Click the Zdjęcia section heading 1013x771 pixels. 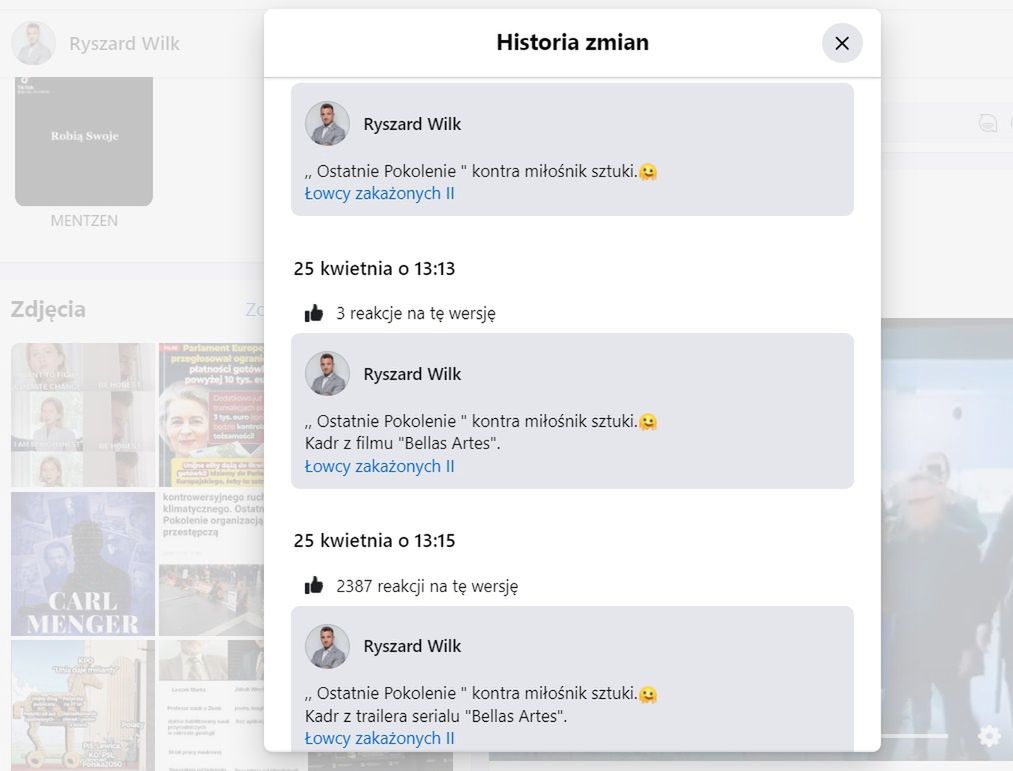click(48, 310)
